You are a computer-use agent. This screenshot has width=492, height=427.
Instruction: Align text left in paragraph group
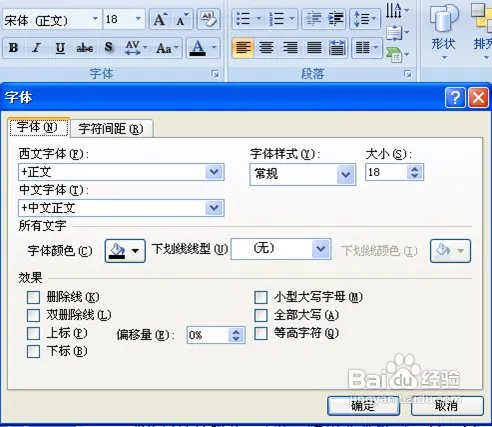pyautogui.click(x=243, y=48)
